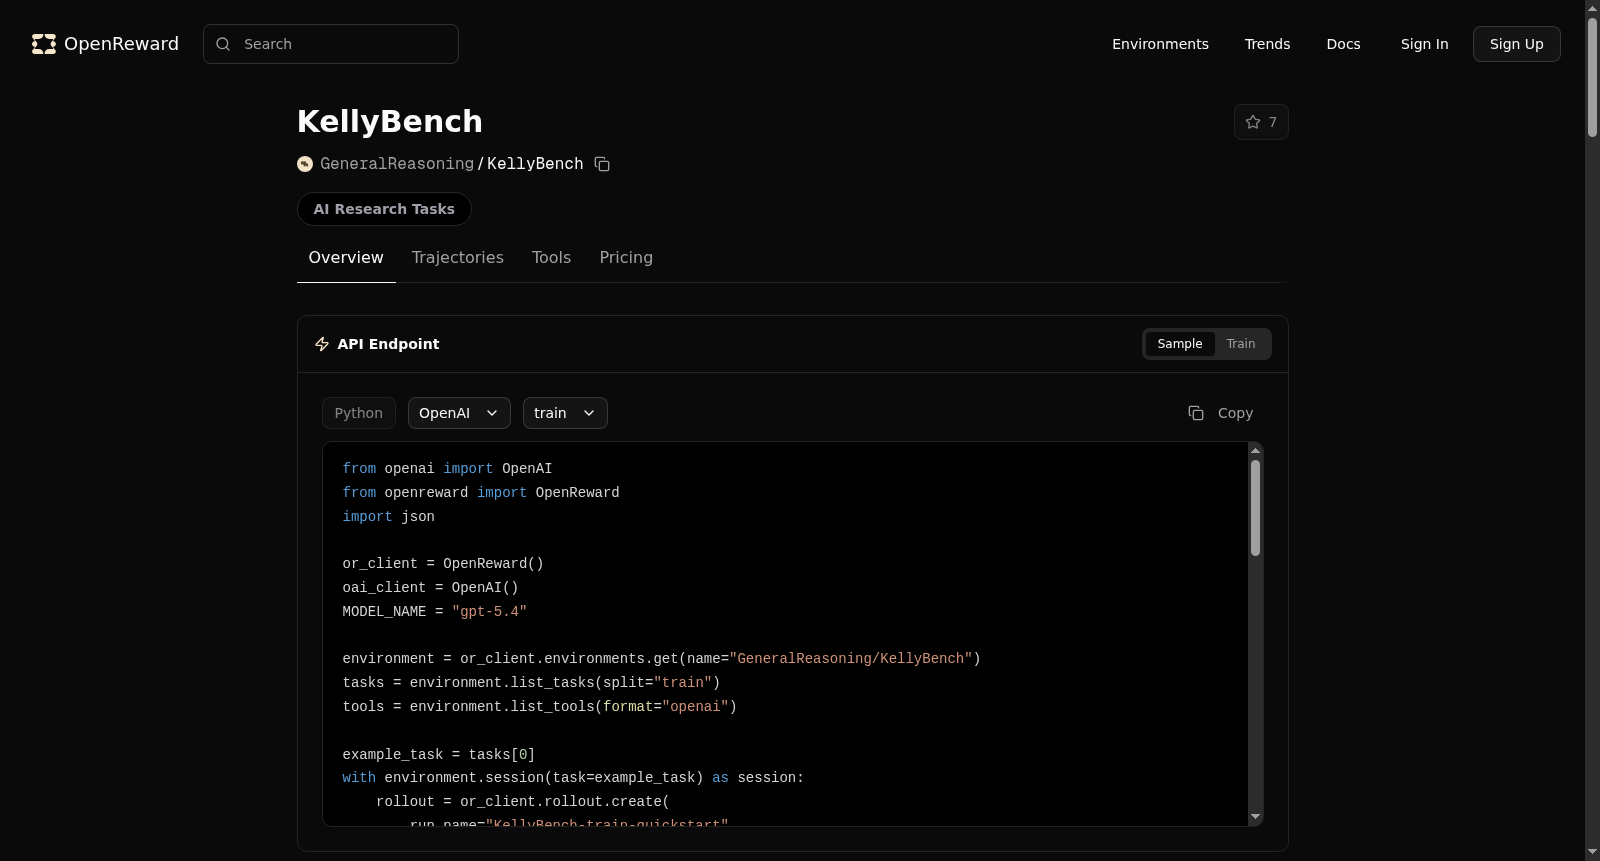Switch to the Train toggle option
The height and width of the screenshot is (861, 1600).
tap(1241, 344)
